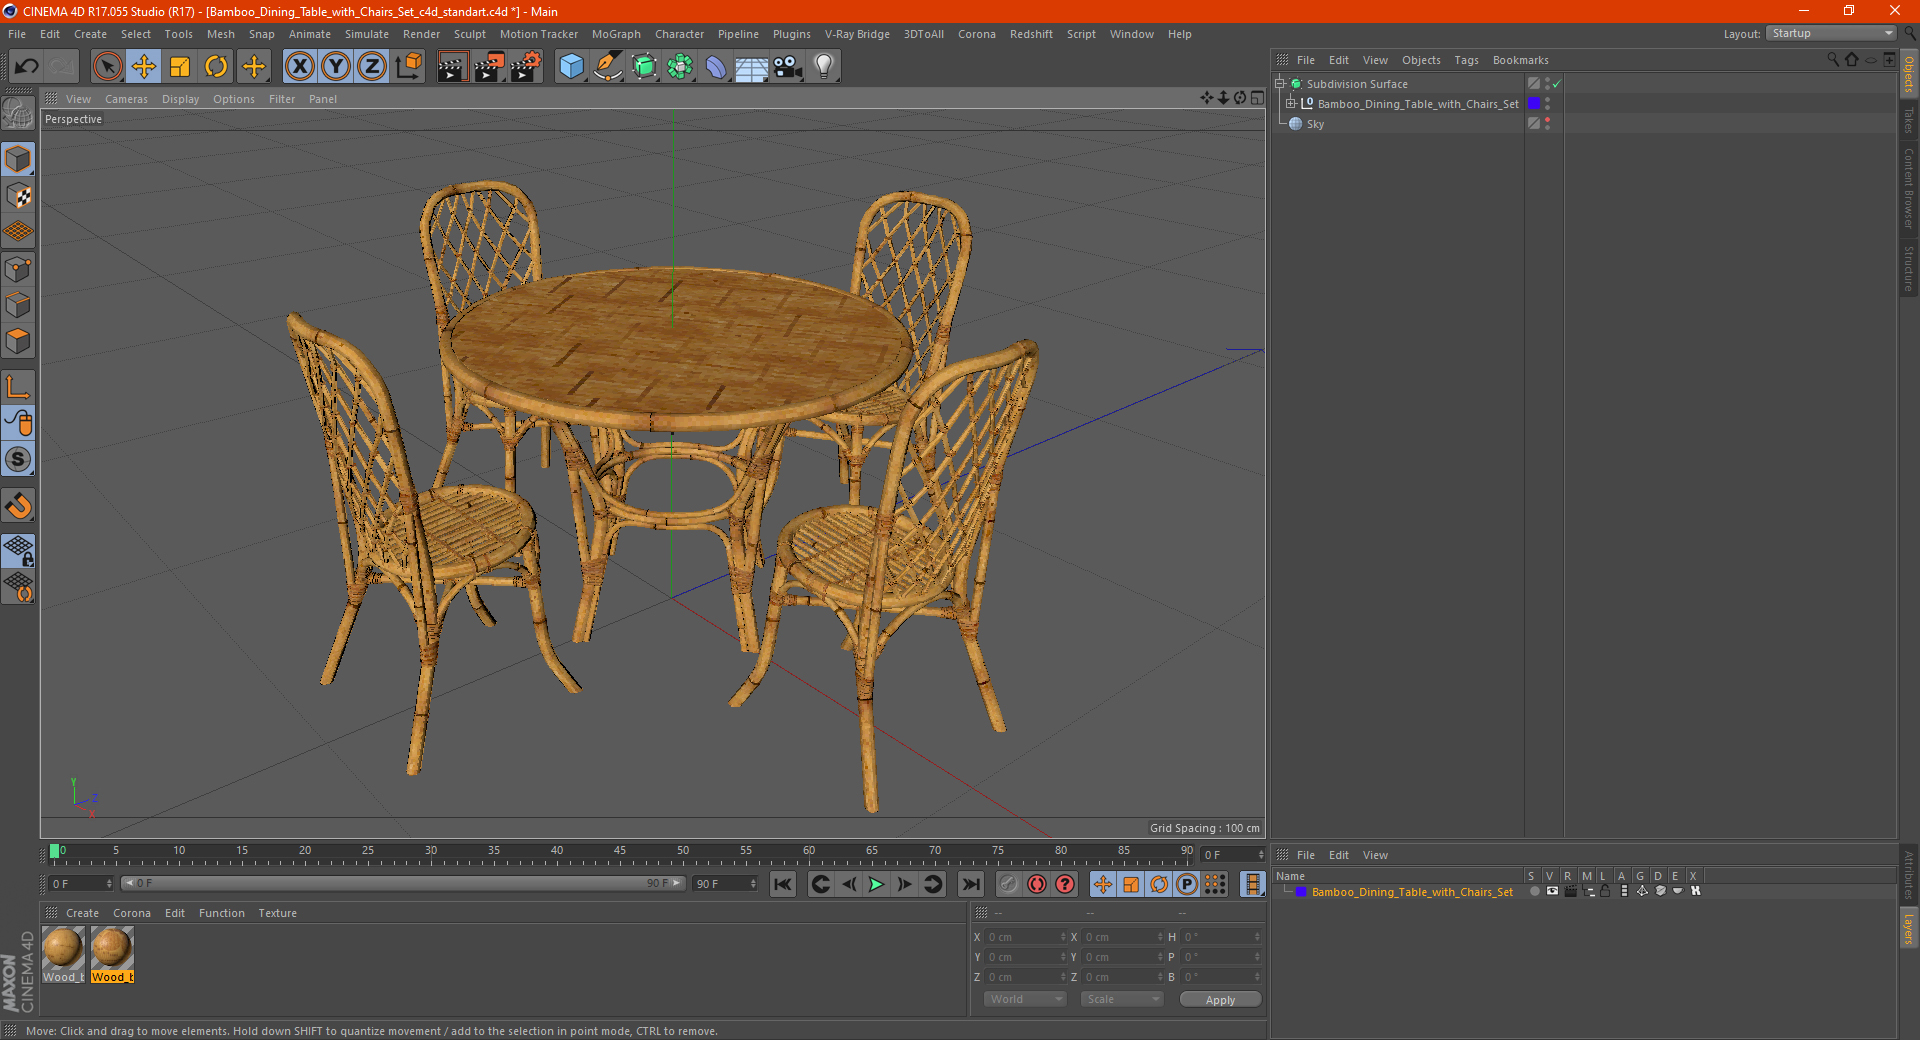
Task: Switch to Model mode in left sidebar
Action: click(19, 160)
